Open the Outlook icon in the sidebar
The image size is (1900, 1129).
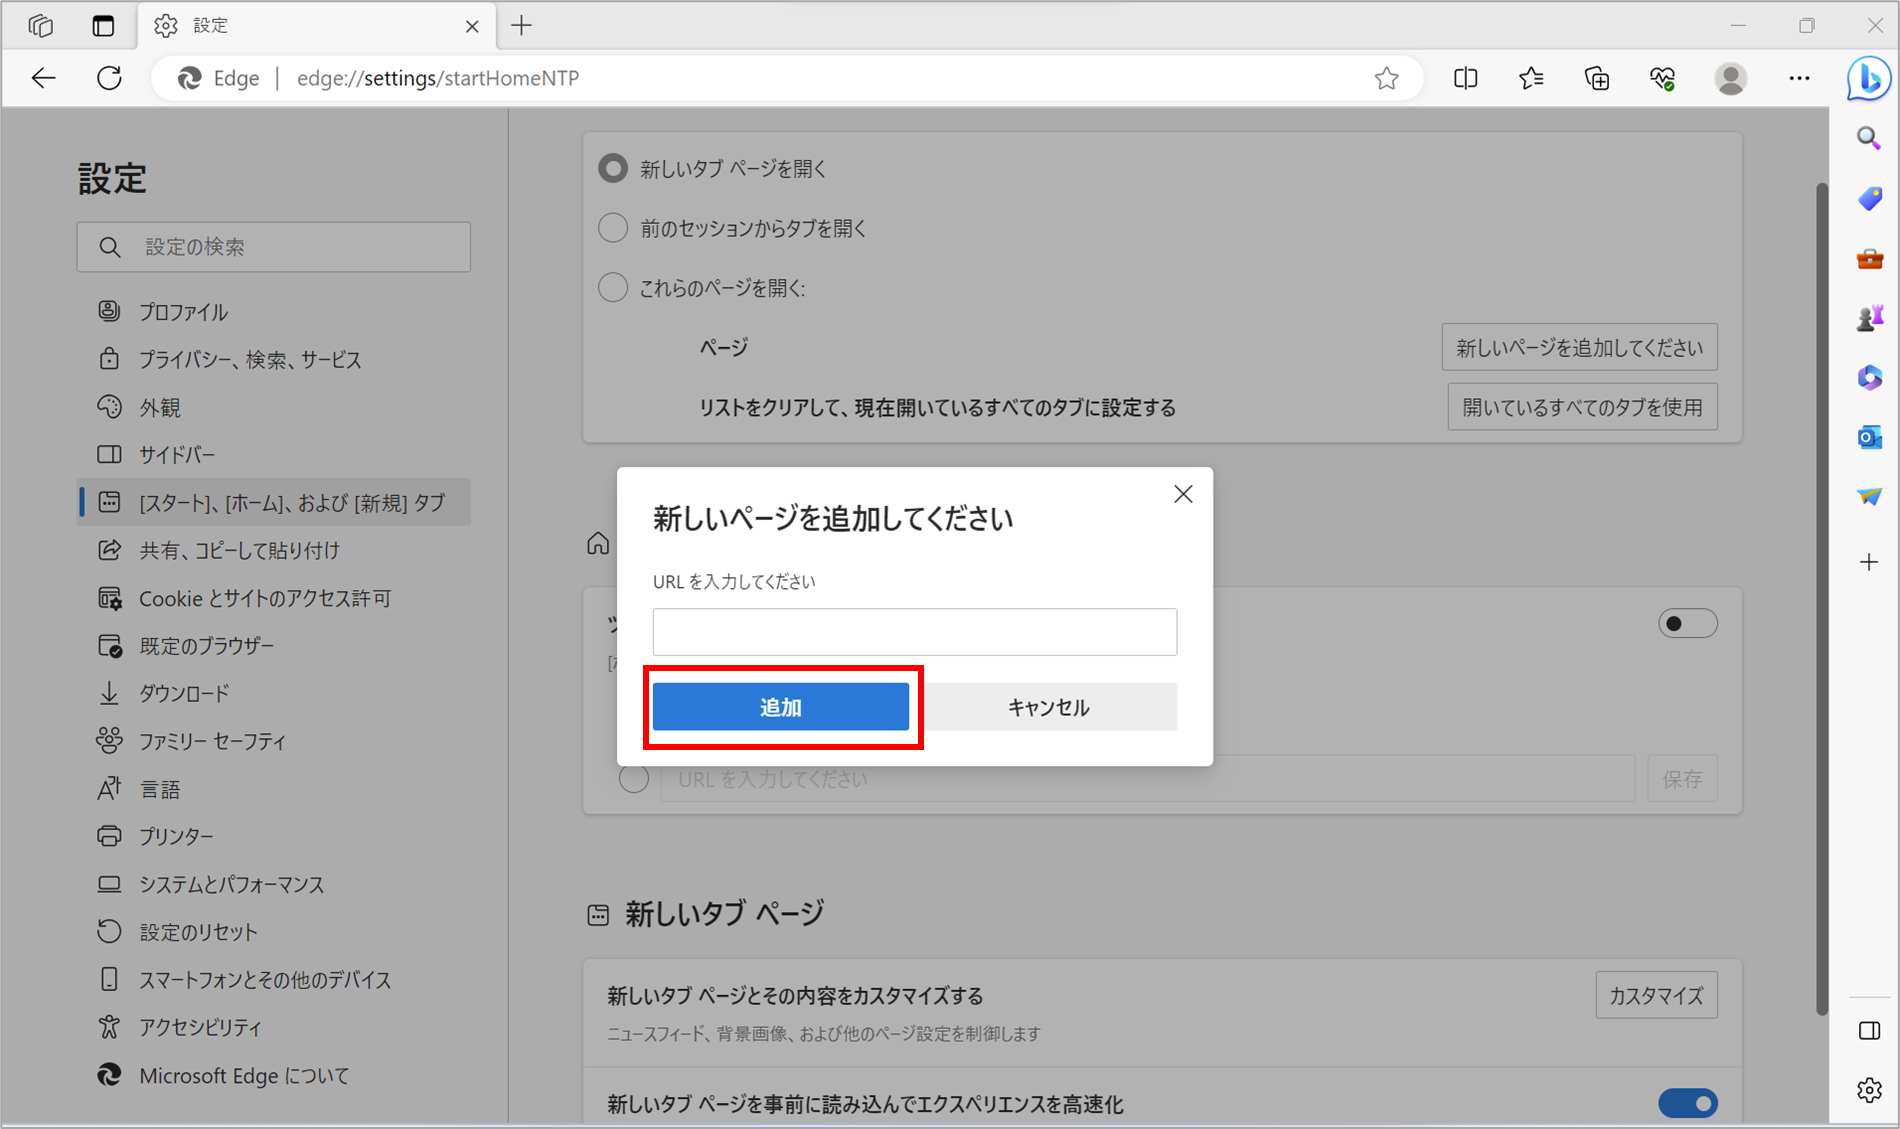1869,437
